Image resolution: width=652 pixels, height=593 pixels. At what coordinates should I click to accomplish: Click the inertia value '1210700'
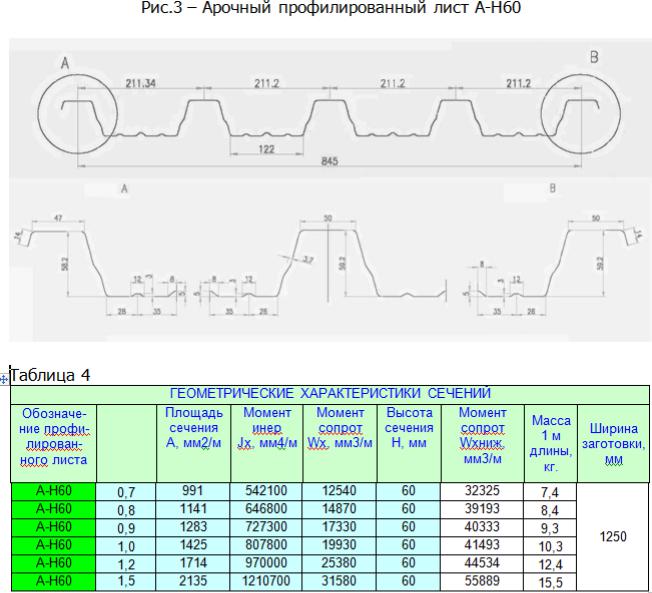click(x=266, y=581)
